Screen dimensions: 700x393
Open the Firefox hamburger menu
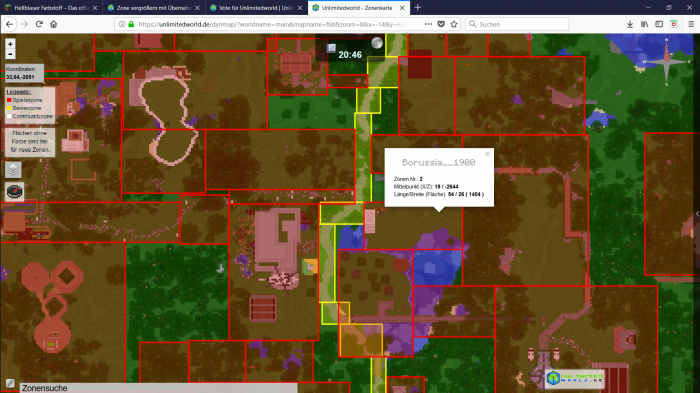[x=691, y=24]
